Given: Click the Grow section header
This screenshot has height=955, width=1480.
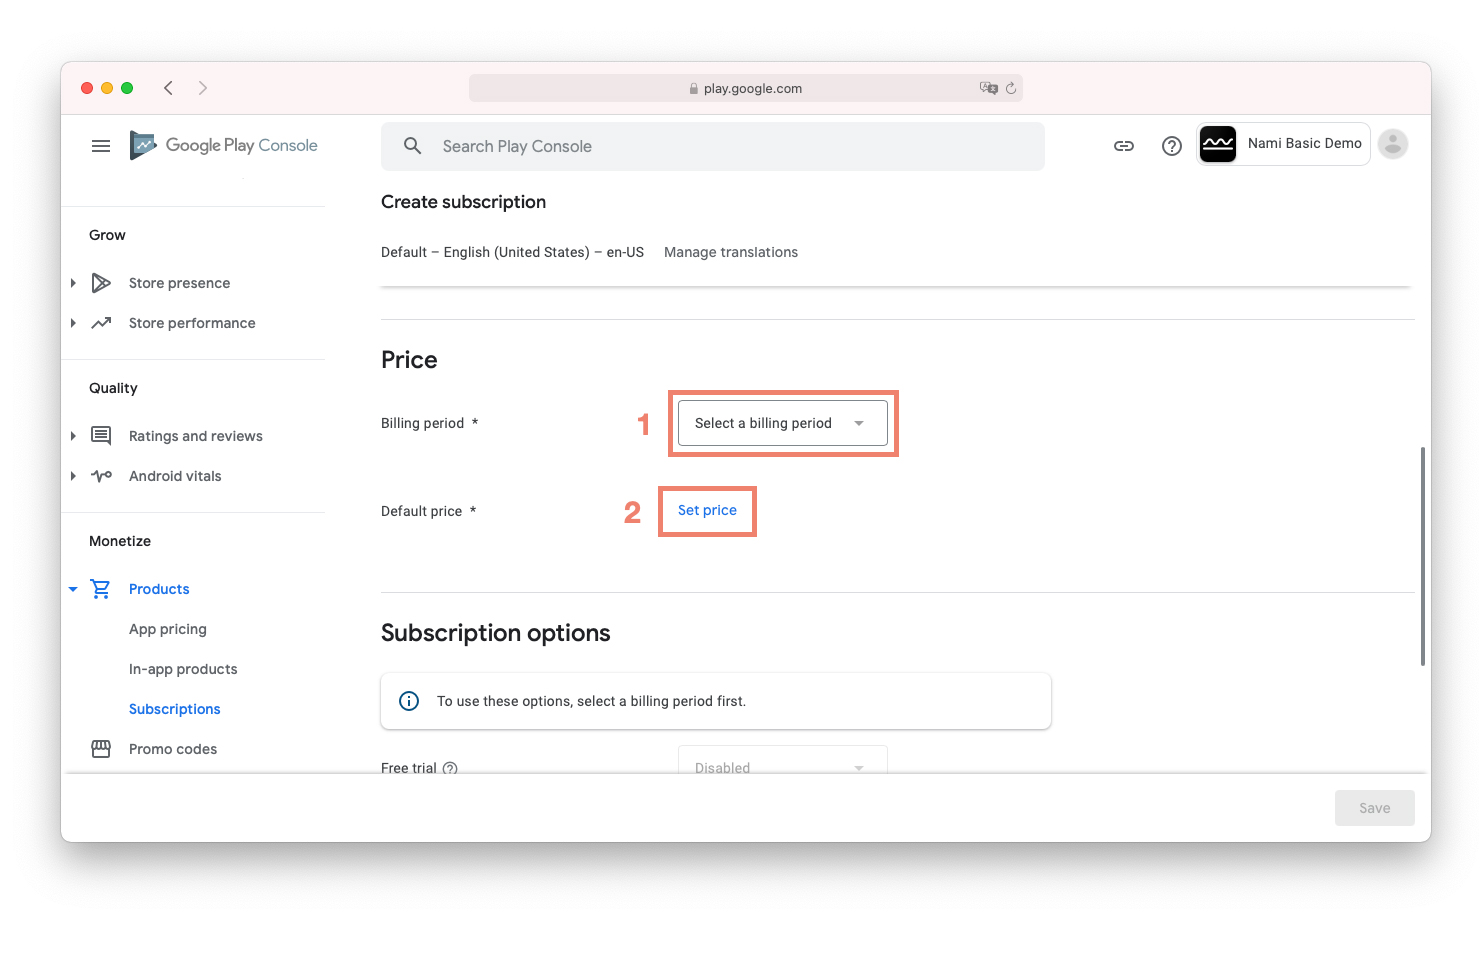Looking at the screenshot, I should (x=107, y=235).
